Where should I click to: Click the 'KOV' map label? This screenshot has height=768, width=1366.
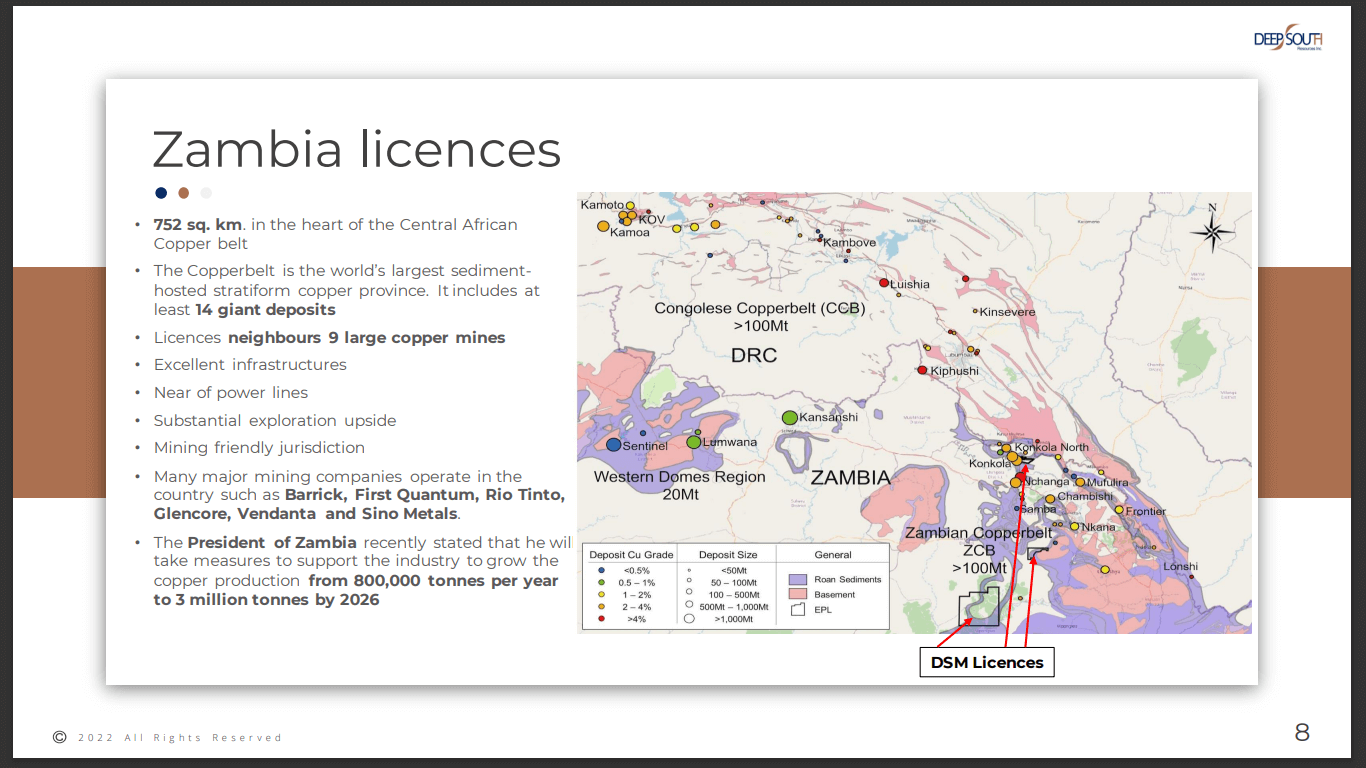[x=651, y=219]
